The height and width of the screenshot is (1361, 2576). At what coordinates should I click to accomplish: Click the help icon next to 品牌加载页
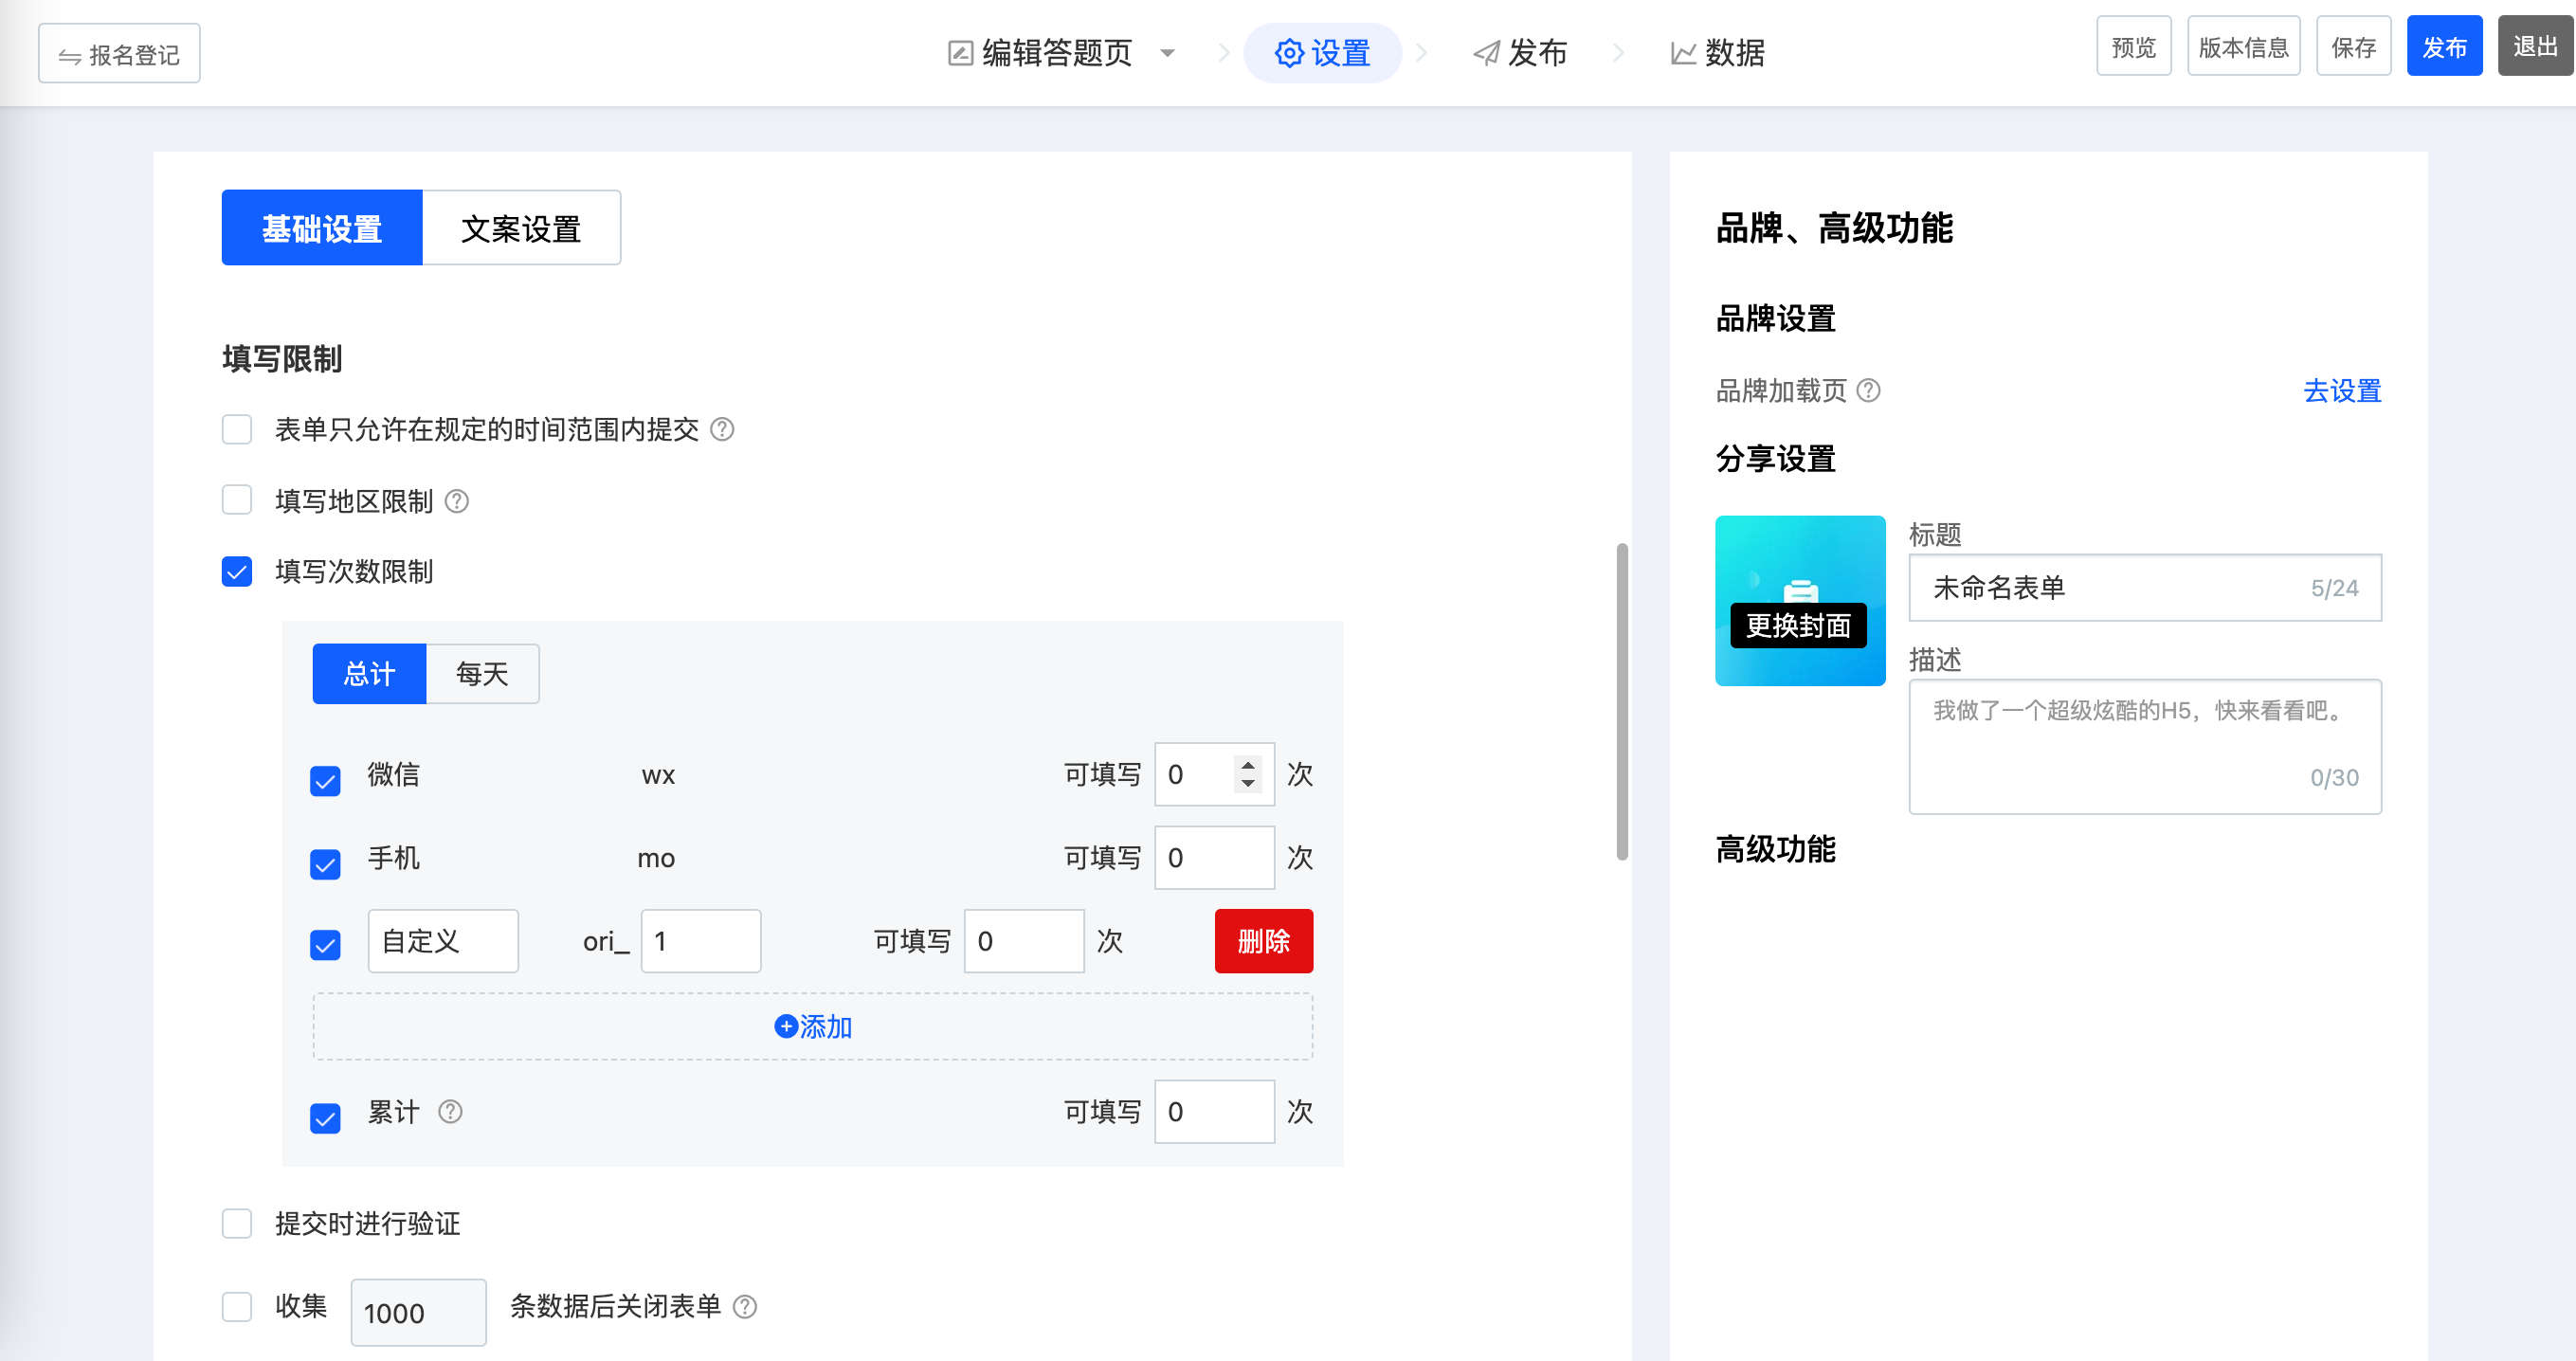pos(1868,390)
